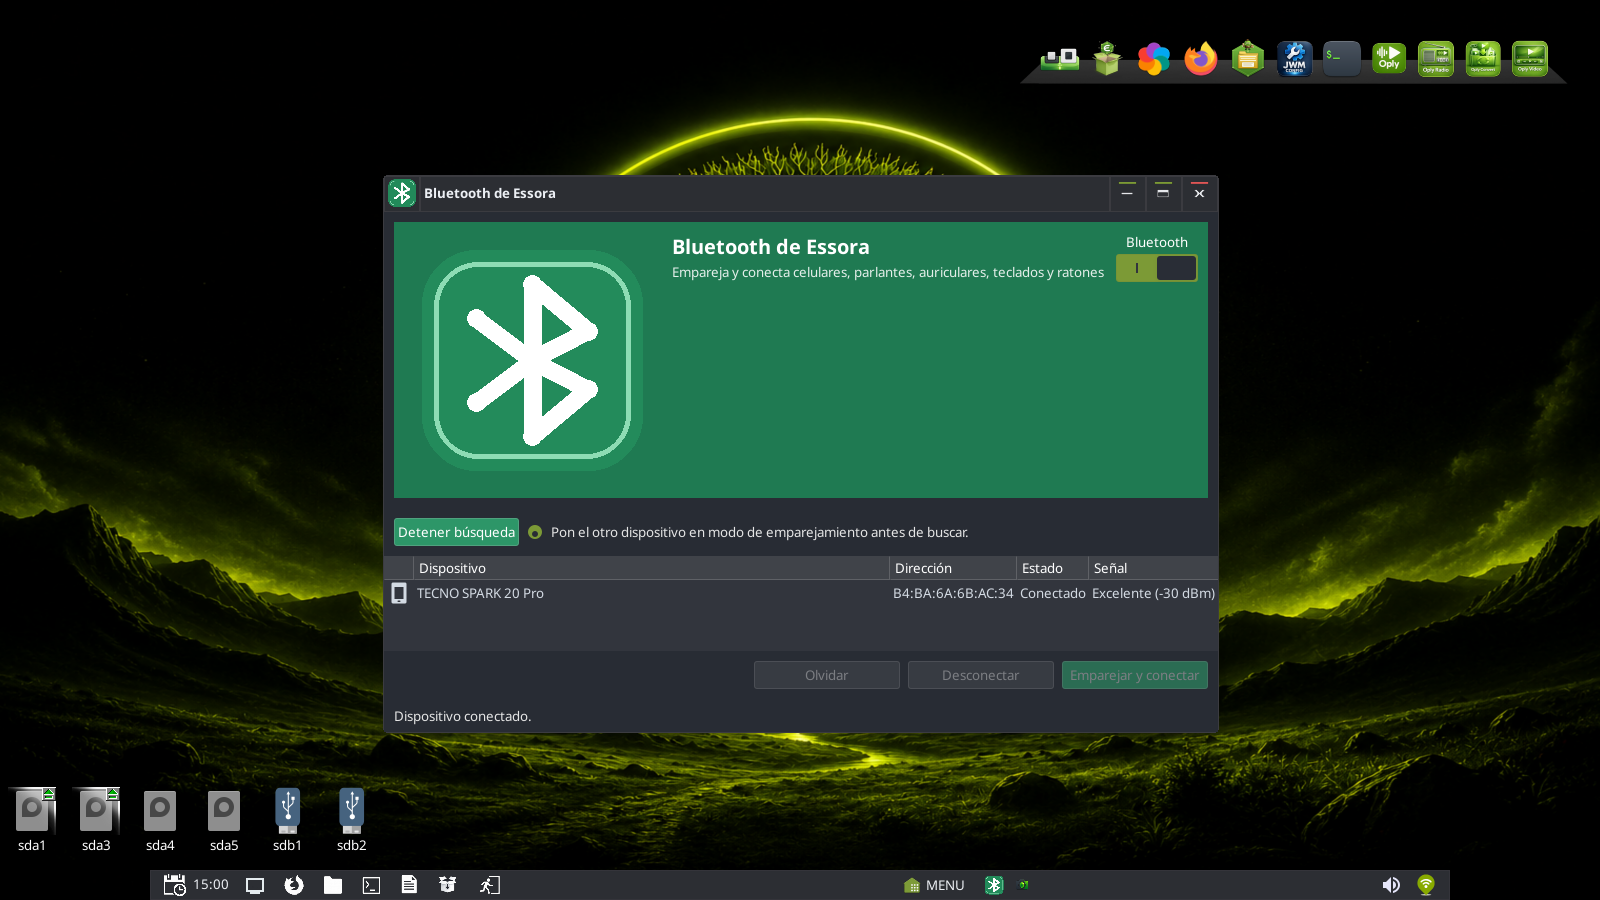Viewport: 1600px width, 900px height.
Task: Click the B4:BA:6A:6B:AC:34 address cell
Action: pos(953,593)
